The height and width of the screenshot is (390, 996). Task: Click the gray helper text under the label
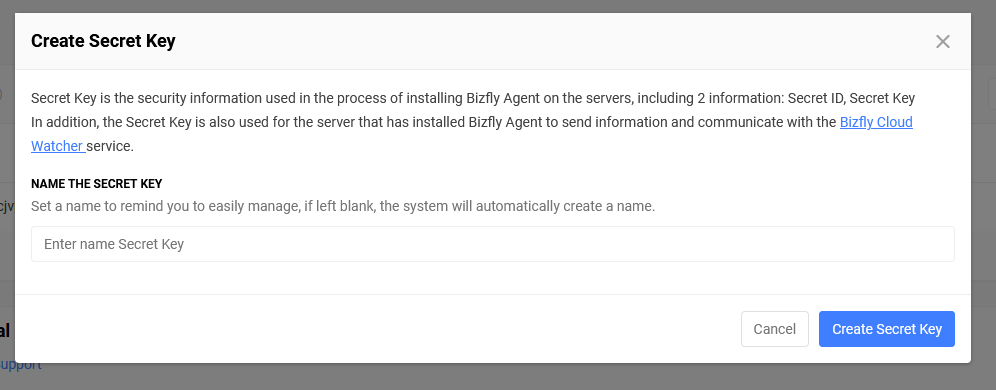click(343, 206)
